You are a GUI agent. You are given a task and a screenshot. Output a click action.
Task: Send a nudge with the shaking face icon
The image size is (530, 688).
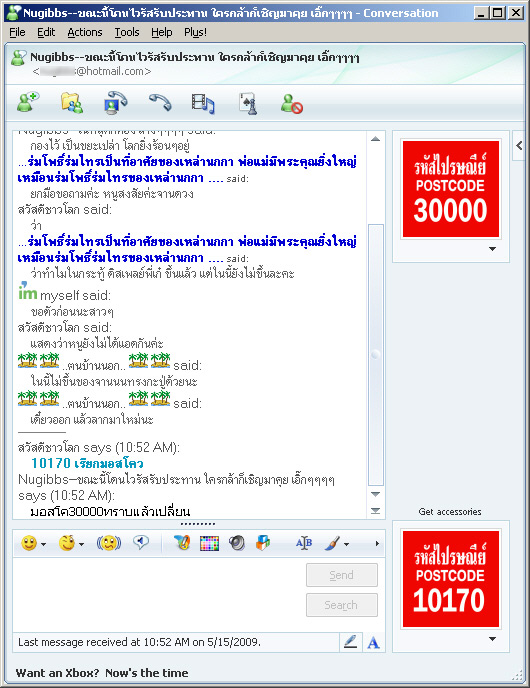point(108,544)
